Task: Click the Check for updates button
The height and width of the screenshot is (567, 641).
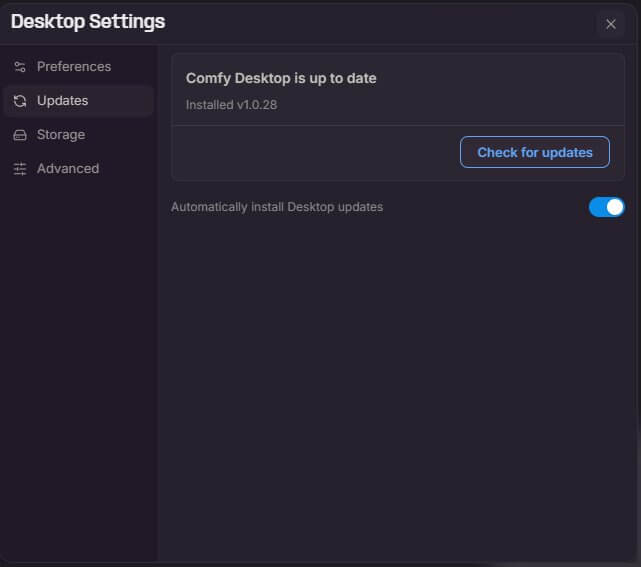Action: pos(534,152)
